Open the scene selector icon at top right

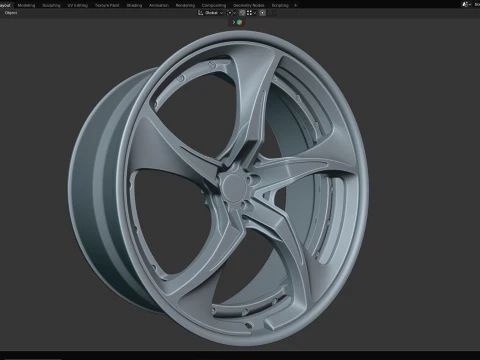point(466,4)
